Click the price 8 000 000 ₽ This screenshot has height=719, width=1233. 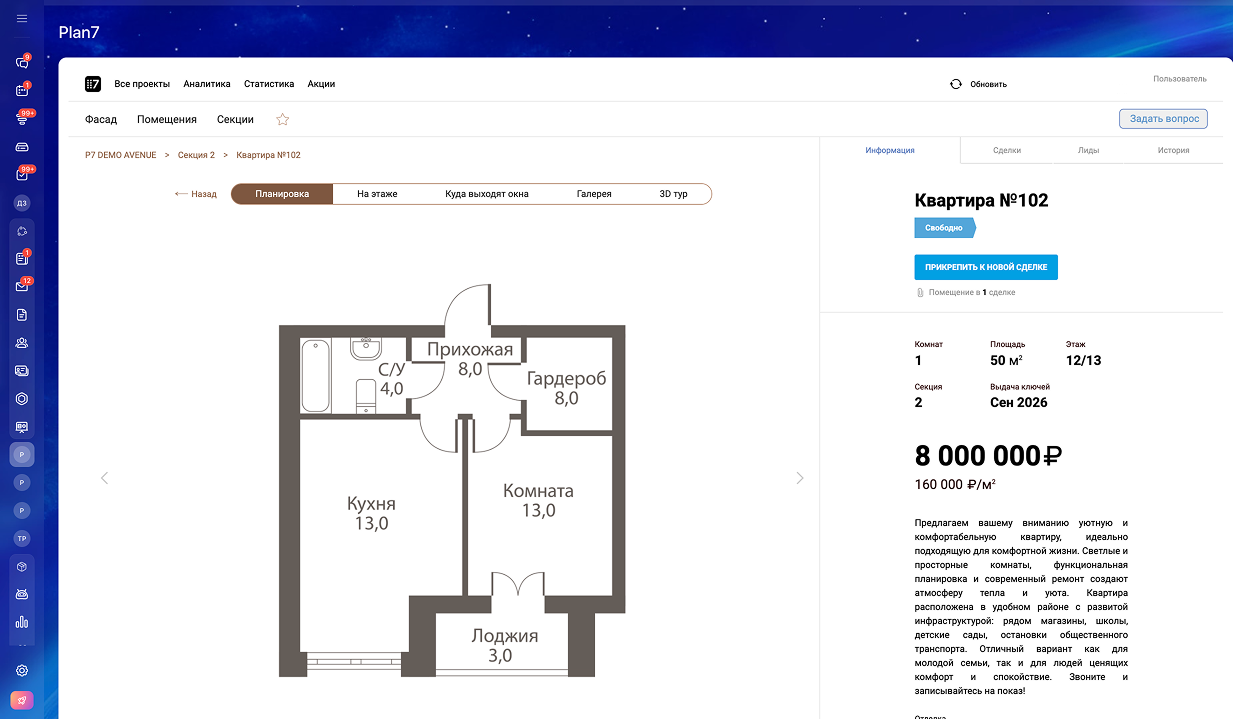coord(988,456)
